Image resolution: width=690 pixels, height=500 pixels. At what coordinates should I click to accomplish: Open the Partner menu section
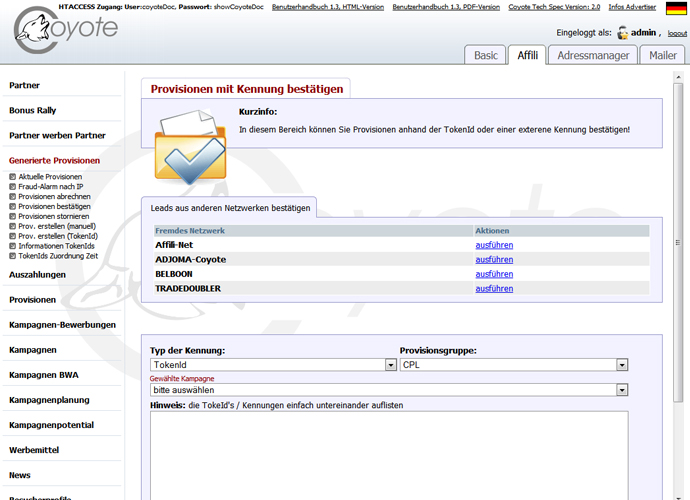(x=24, y=85)
